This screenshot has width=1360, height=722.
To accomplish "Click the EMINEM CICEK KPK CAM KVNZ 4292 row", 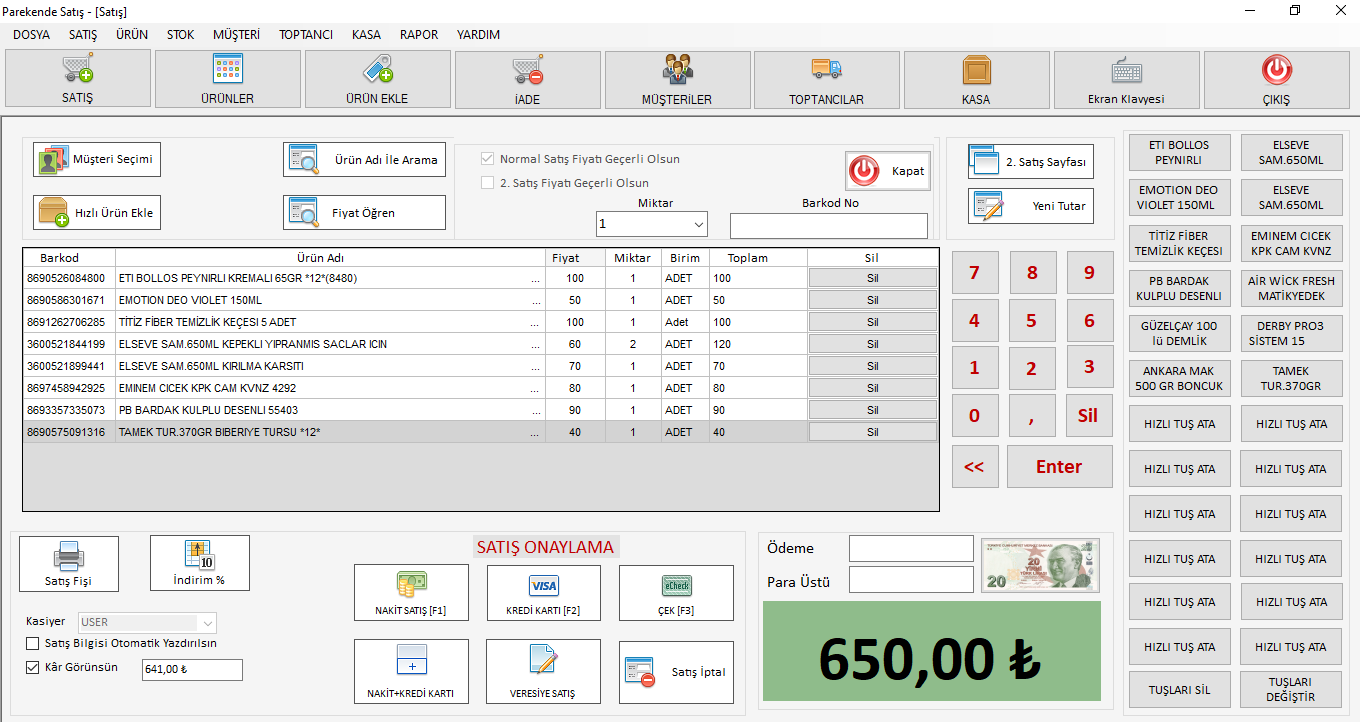I will [x=480, y=388].
